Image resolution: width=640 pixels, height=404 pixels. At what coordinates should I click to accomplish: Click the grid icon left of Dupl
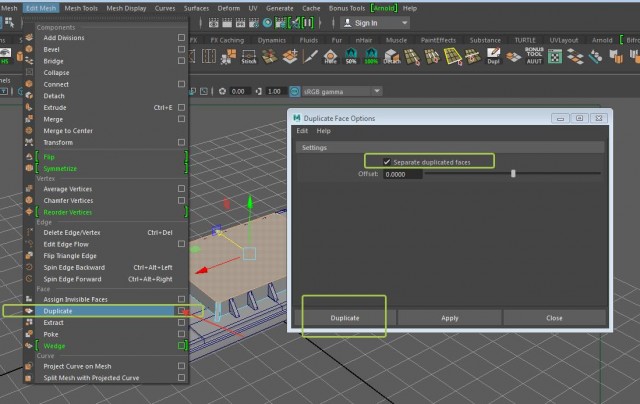point(473,57)
